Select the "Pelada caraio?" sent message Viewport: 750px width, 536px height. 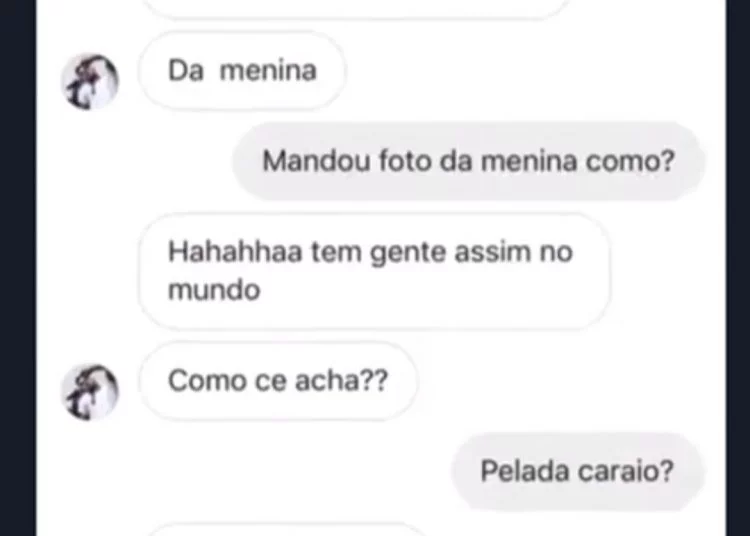coord(577,471)
